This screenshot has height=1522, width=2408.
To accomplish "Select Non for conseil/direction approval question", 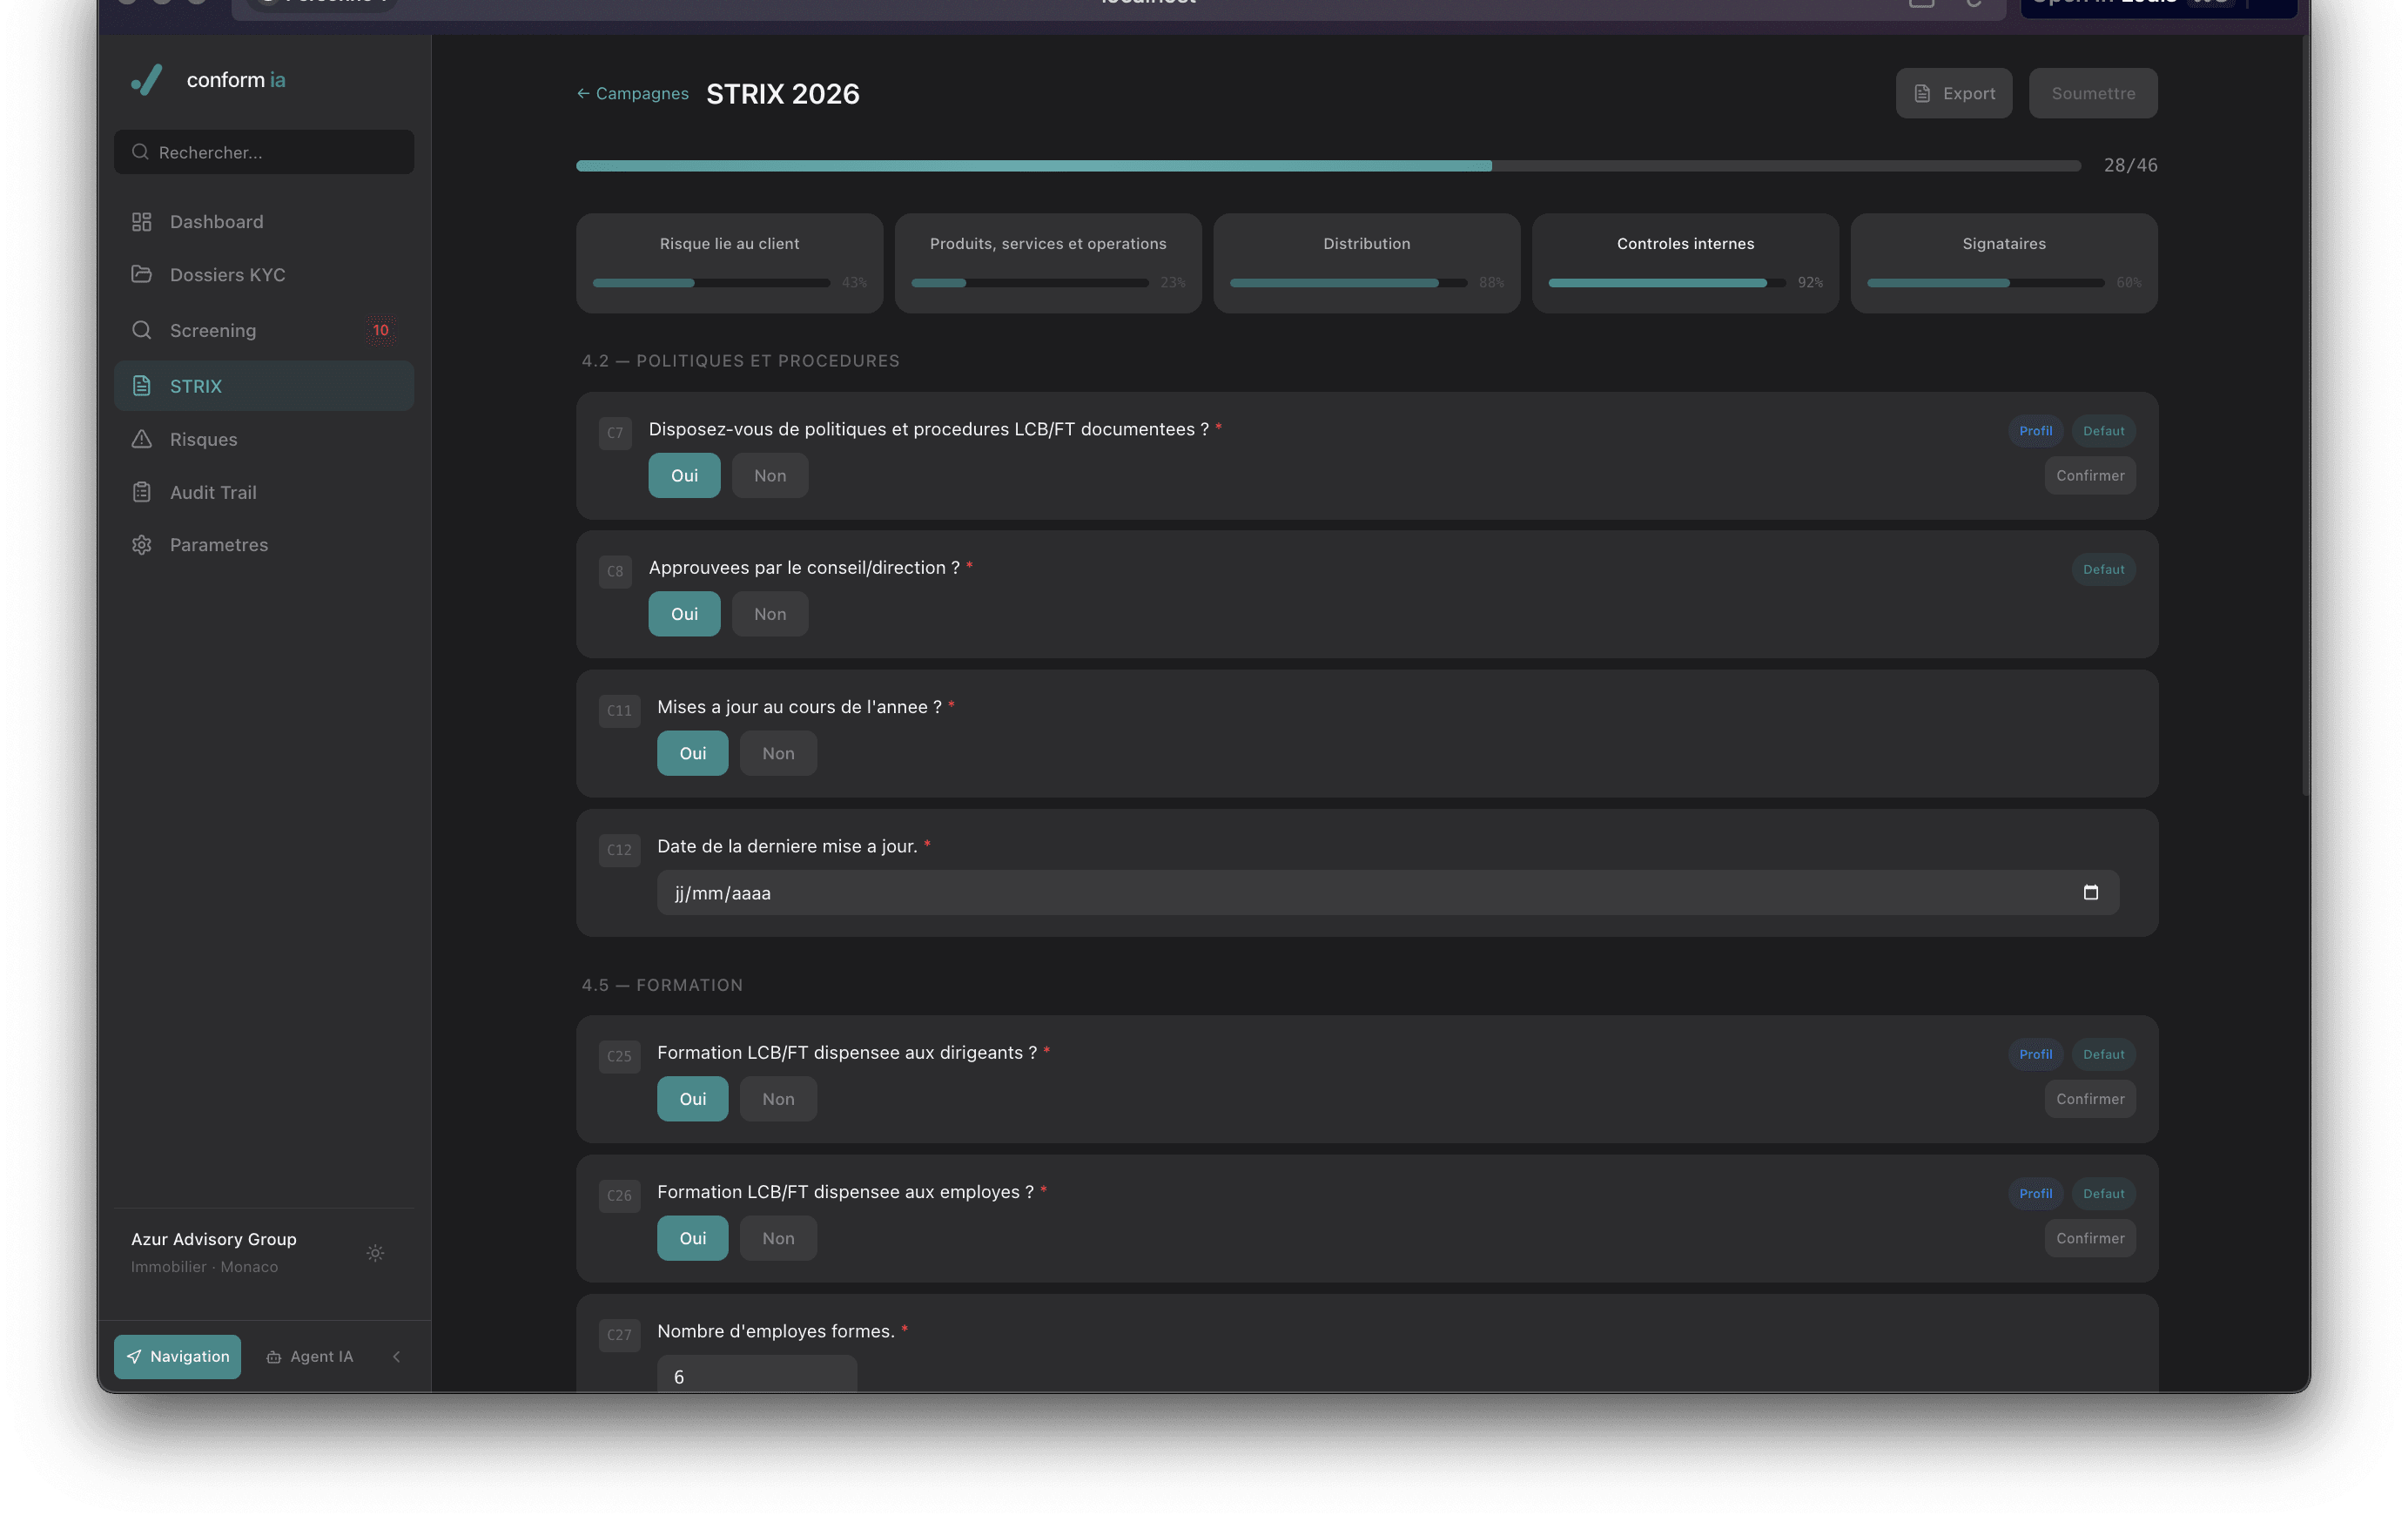I will click(x=769, y=614).
